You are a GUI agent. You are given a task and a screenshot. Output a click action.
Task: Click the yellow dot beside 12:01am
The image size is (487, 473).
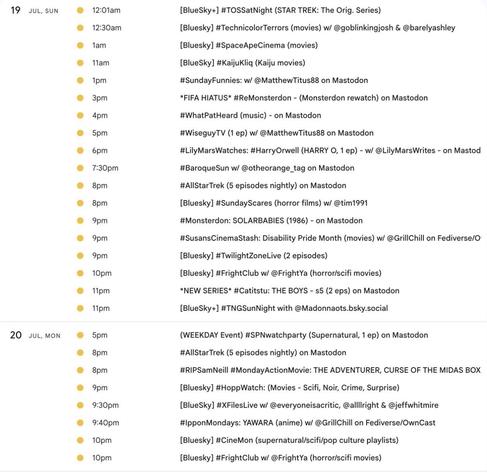[x=80, y=10]
